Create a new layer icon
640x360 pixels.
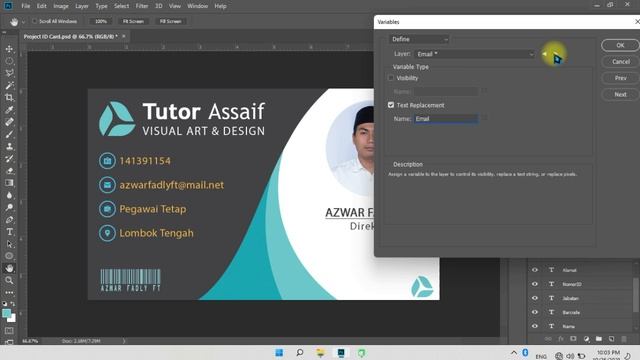(611, 339)
